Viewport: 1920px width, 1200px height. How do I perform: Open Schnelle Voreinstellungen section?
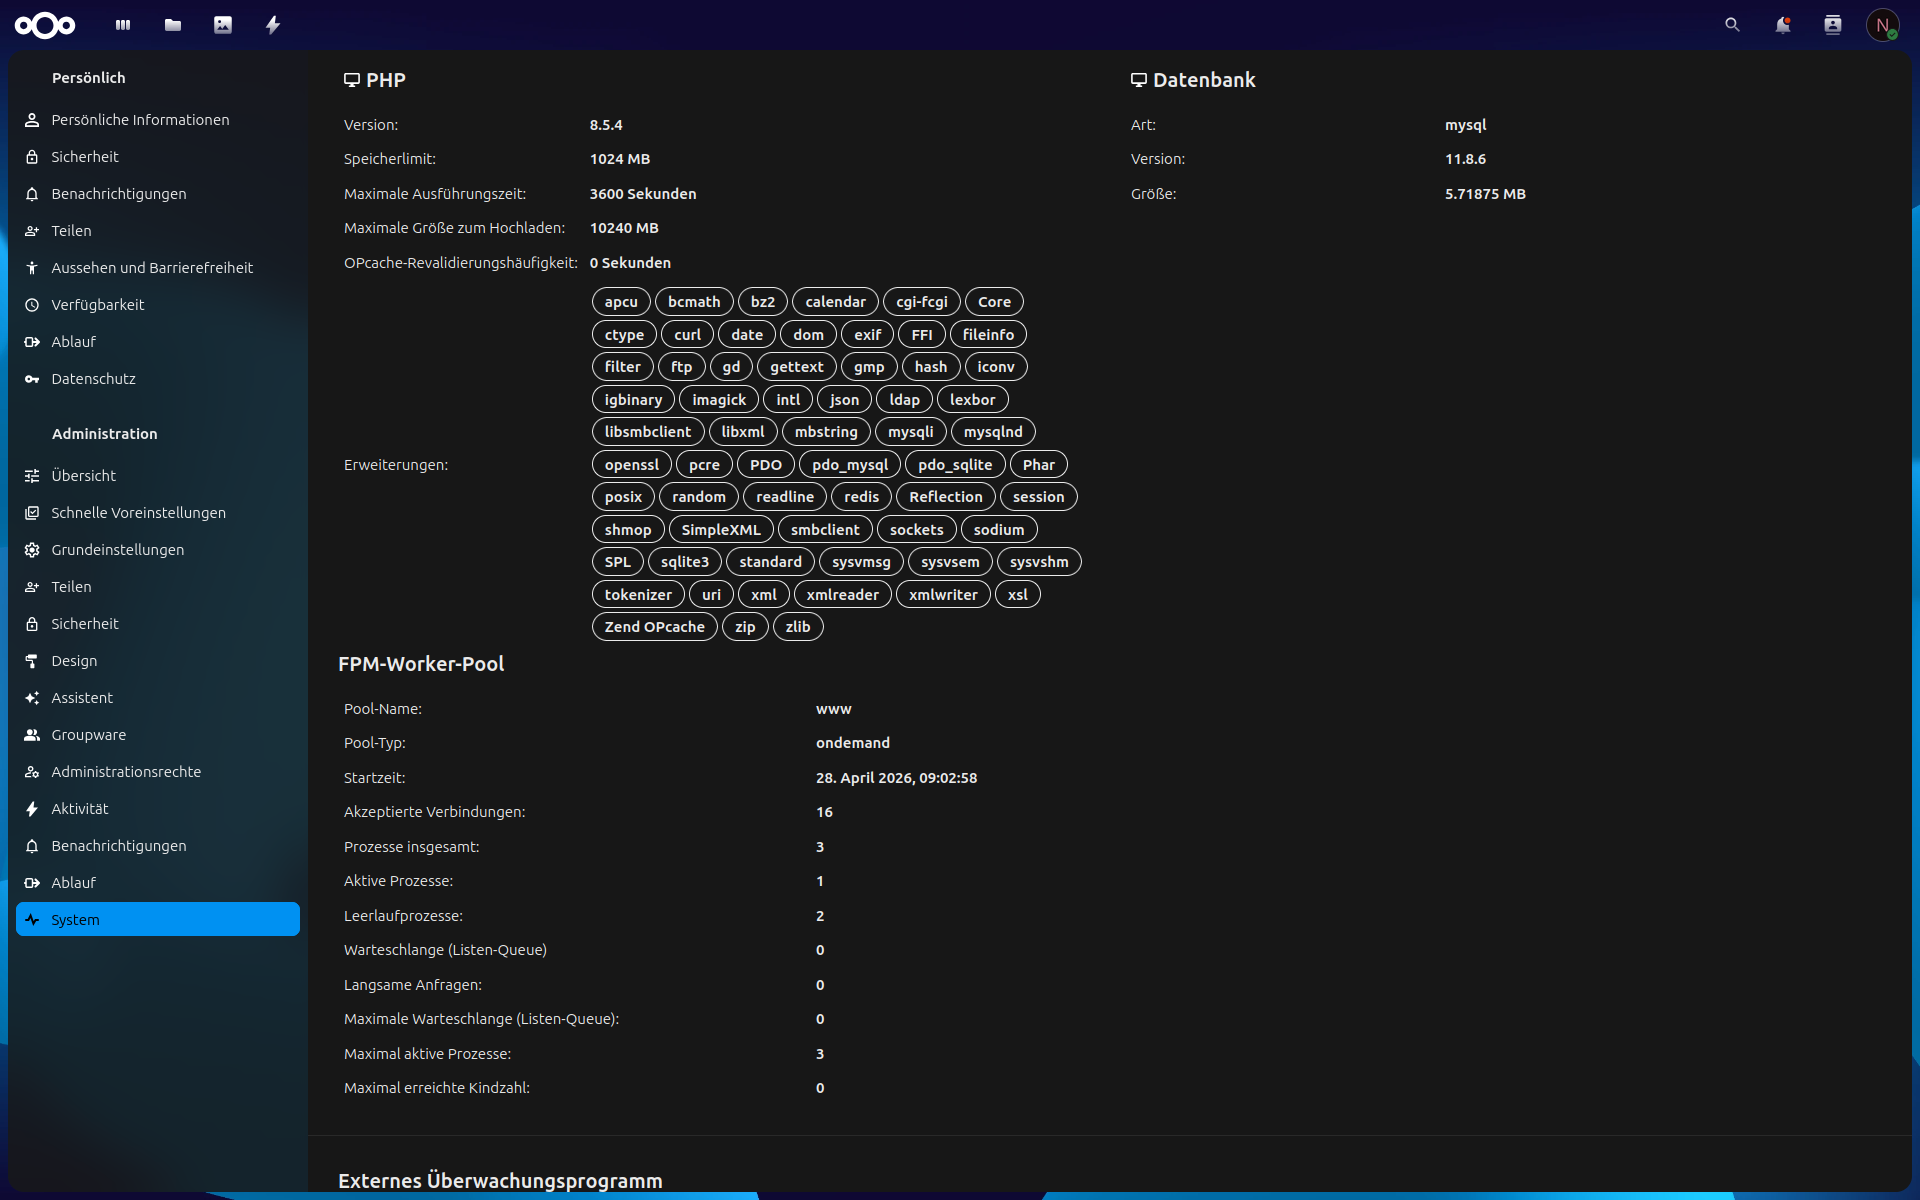pyautogui.click(x=138, y=513)
